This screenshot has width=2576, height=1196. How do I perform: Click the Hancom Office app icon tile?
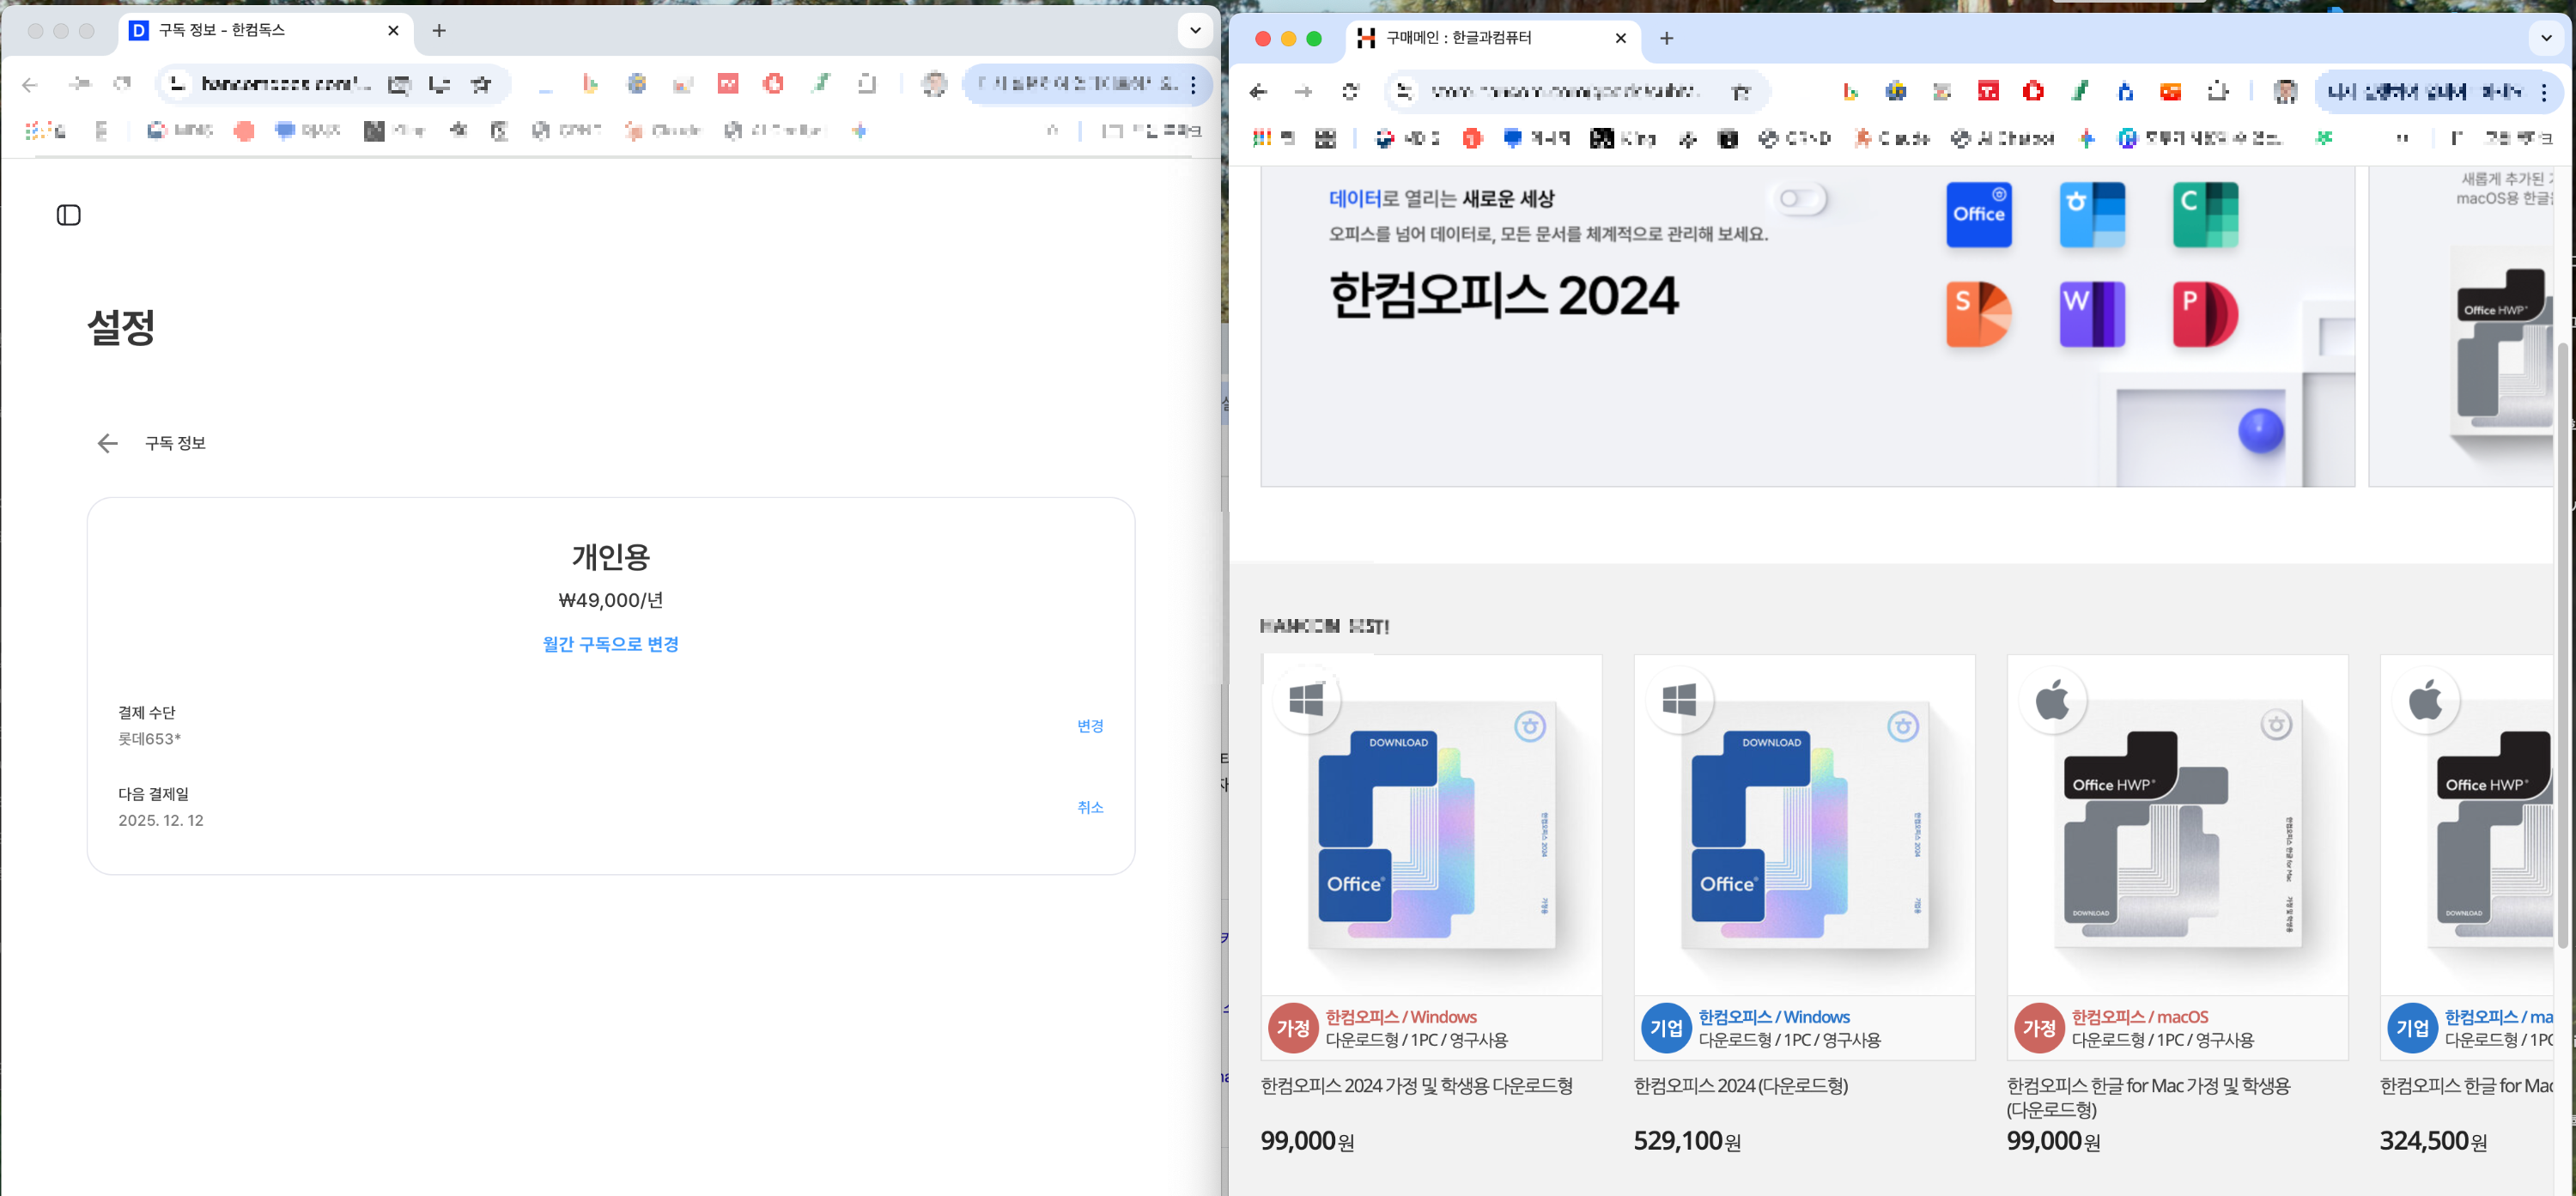pyautogui.click(x=1978, y=214)
